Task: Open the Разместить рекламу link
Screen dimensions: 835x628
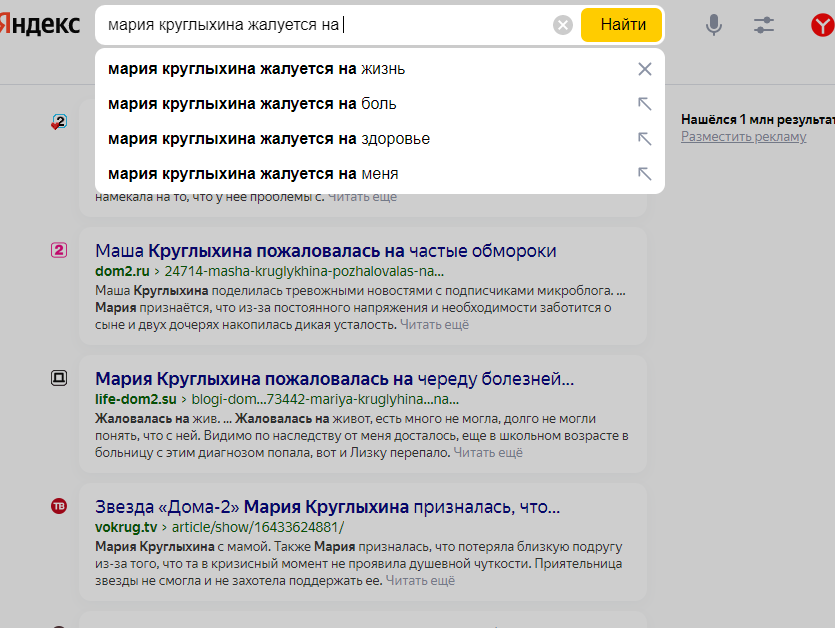Action: pos(743,136)
